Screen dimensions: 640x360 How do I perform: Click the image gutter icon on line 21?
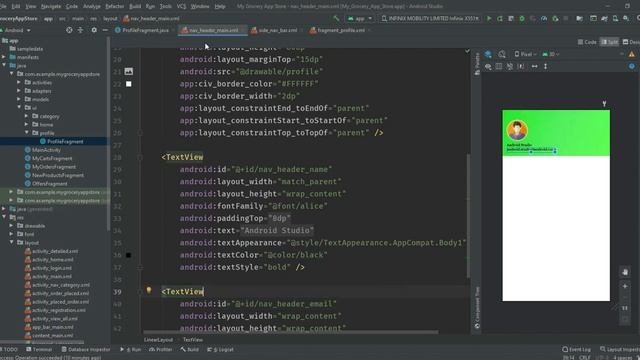129,71
